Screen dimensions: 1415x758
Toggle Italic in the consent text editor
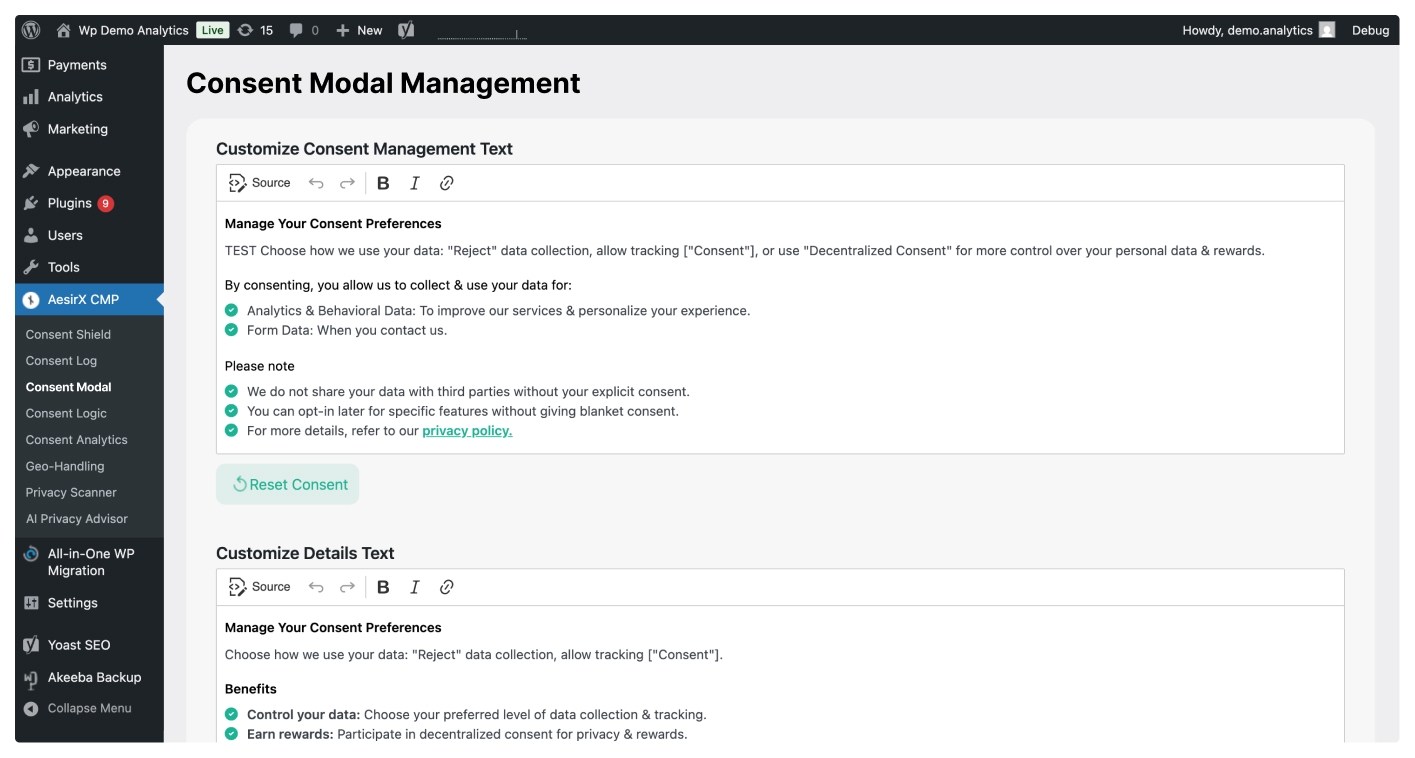(x=414, y=183)
